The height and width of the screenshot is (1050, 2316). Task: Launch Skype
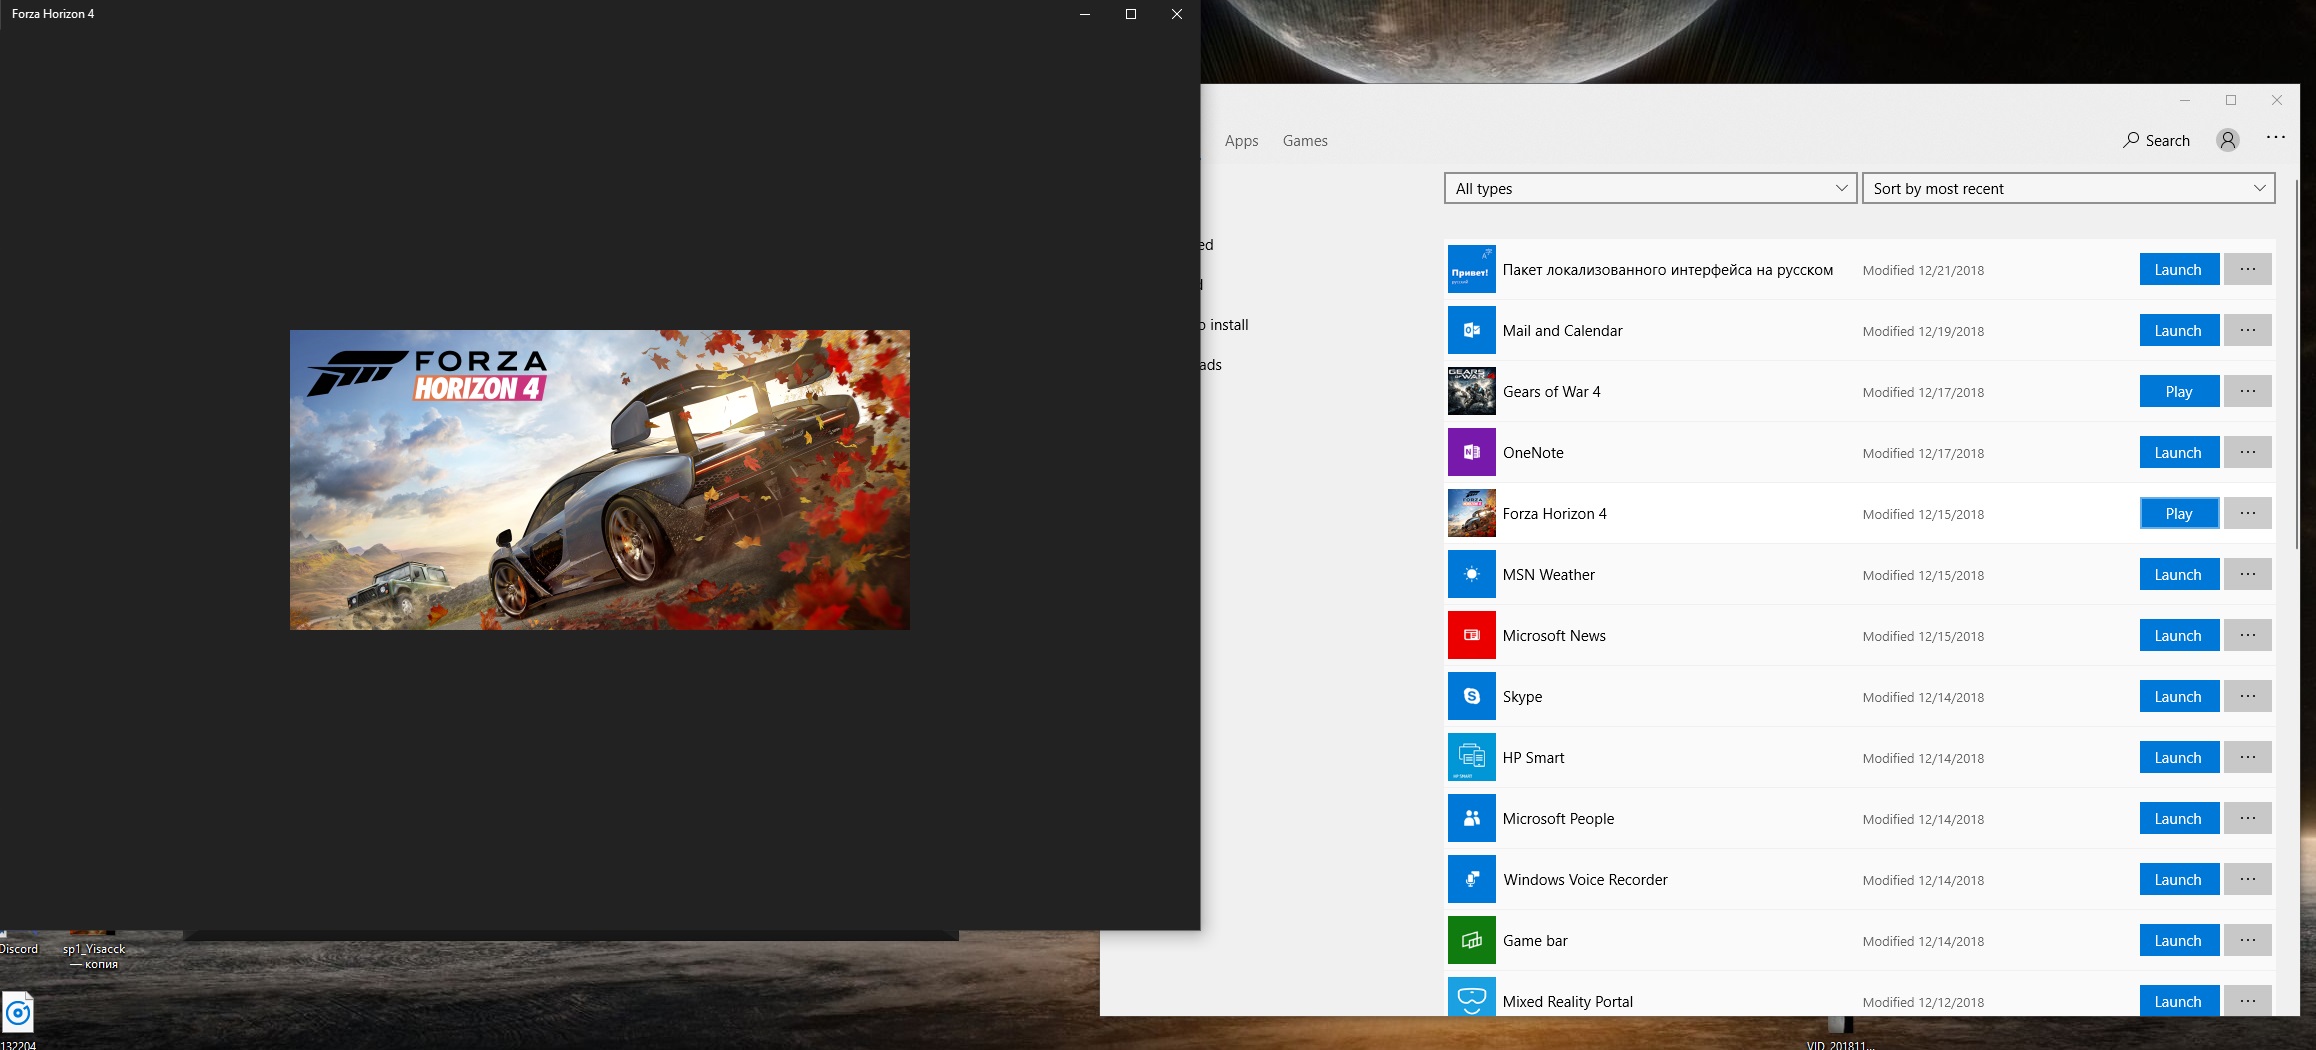pyautogui.click(x=2179, y=697)
